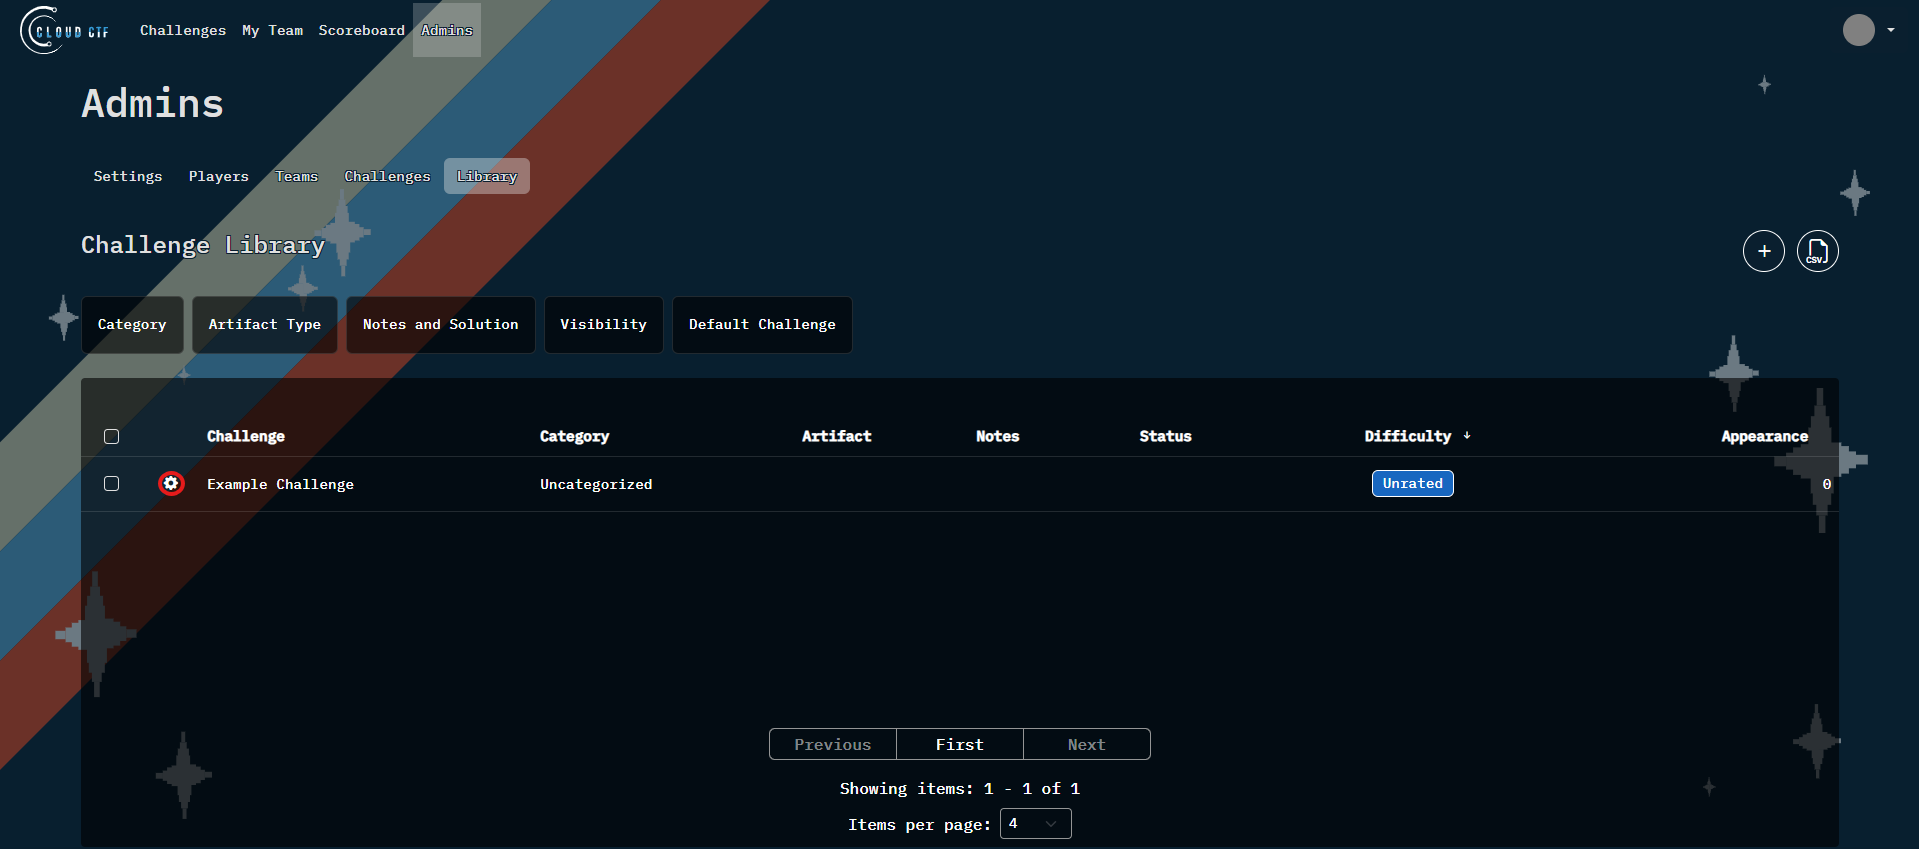
Task: Open the Category filter
Action: [132, 325]
